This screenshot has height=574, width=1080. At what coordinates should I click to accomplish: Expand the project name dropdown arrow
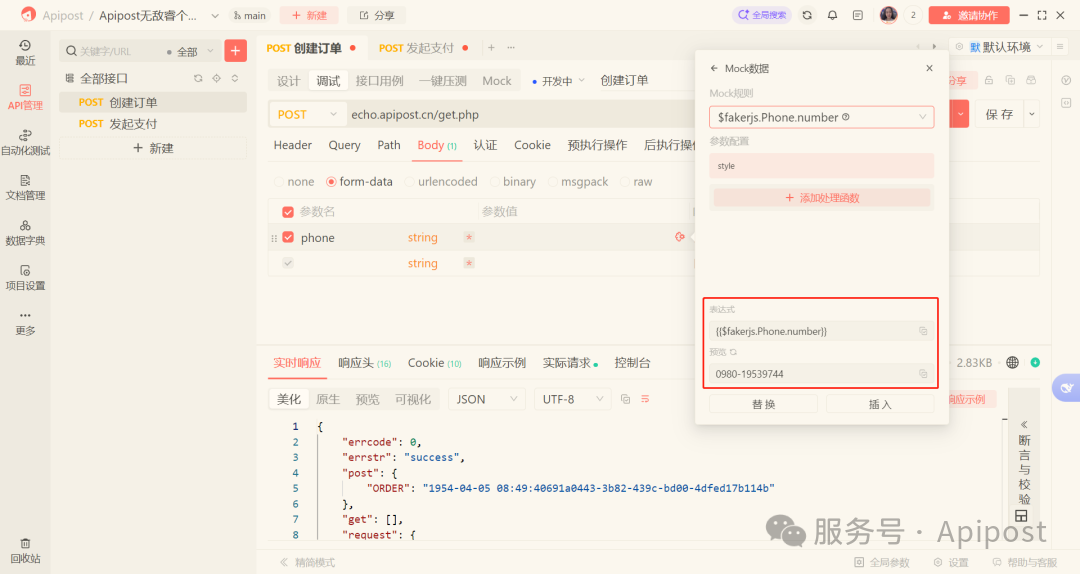pyautogui.click(x=215, y=16)
